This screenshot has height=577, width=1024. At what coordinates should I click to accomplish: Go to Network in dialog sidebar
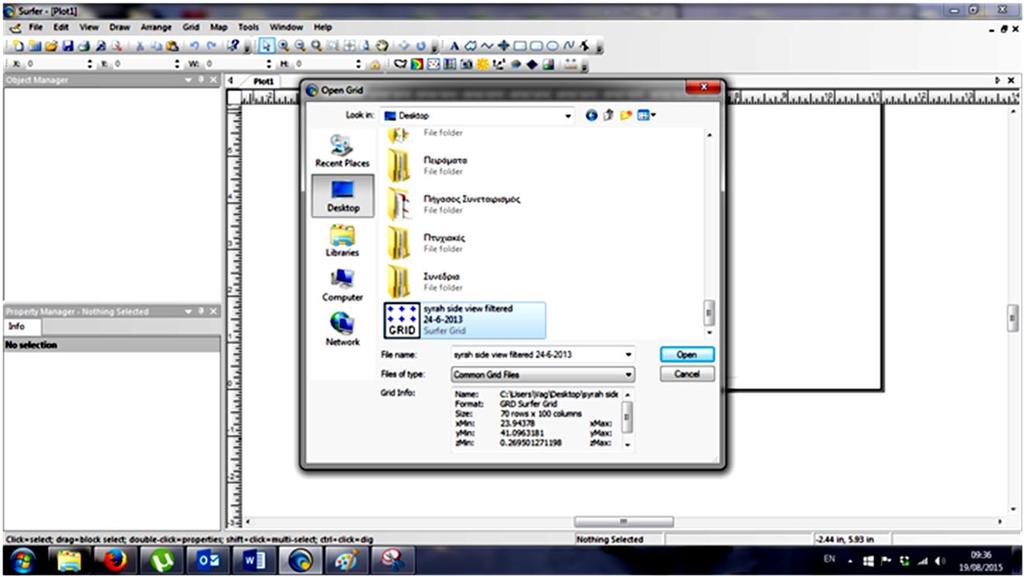pos(342,330)
